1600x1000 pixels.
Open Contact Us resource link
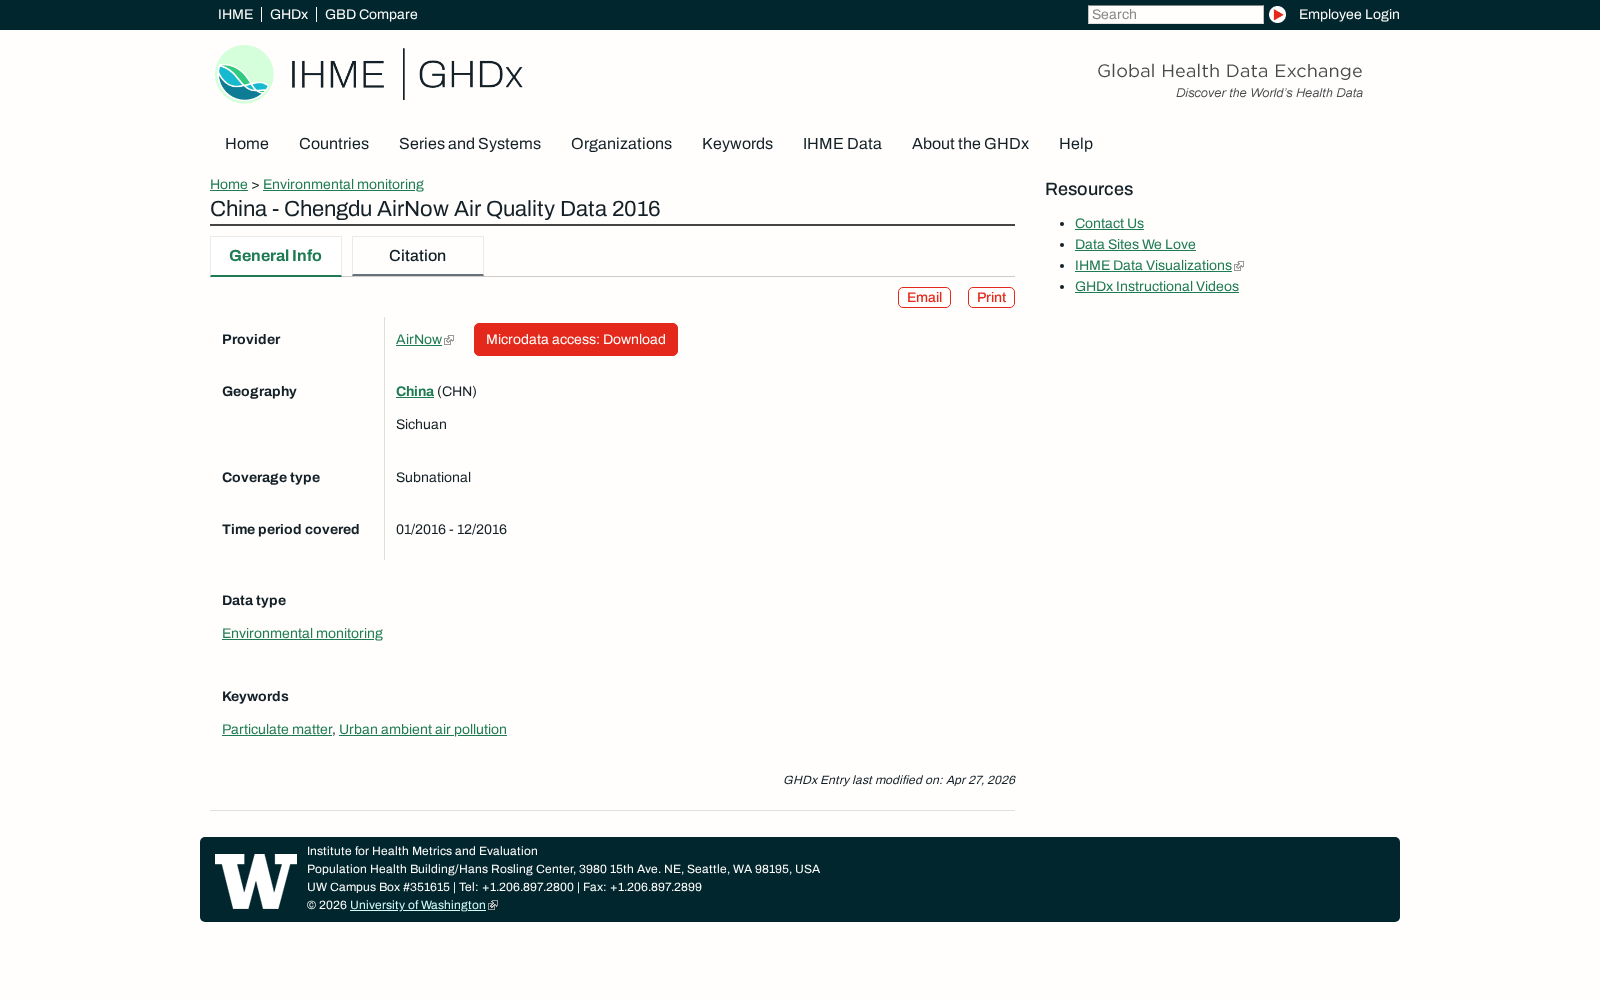1109,224
